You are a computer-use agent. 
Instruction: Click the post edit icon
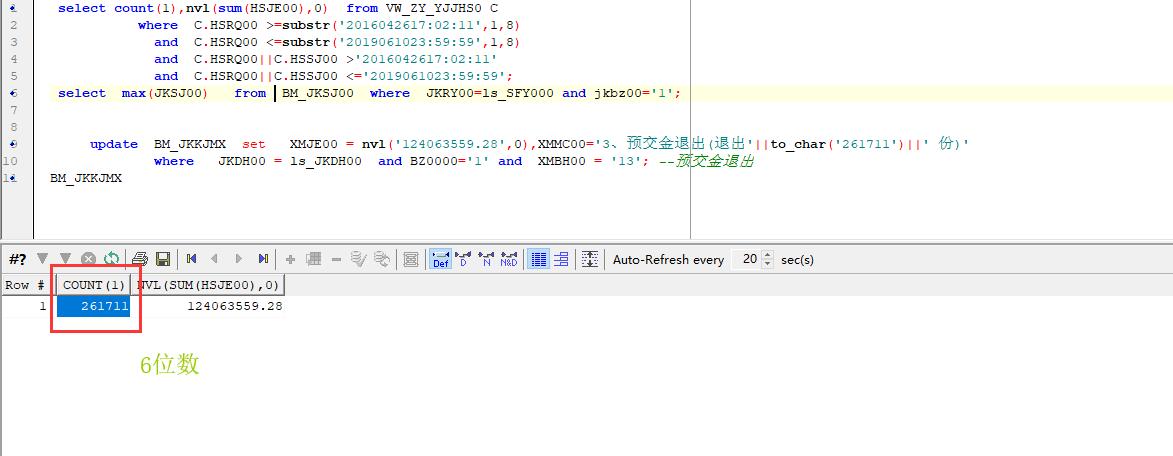(x=358, y=259)
